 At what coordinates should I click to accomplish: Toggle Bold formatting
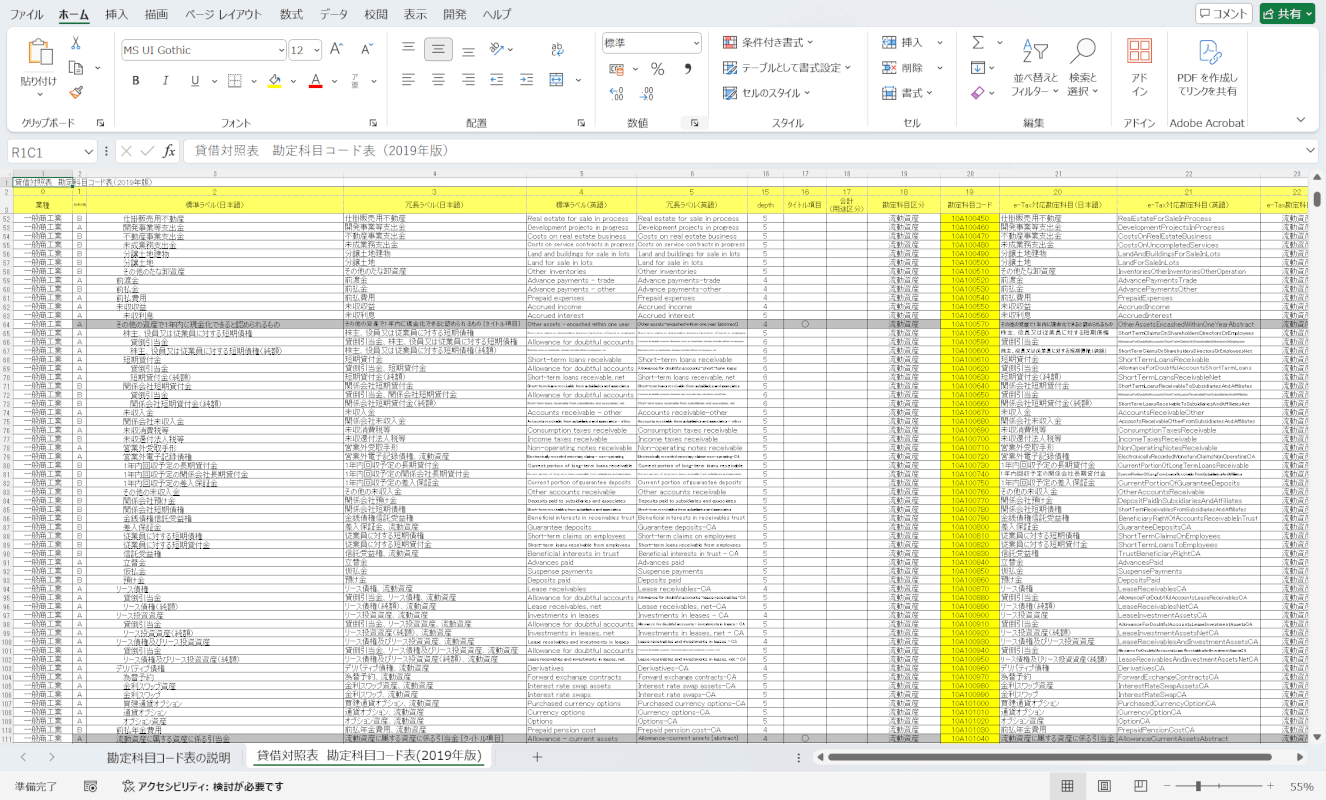(x=137, y=81)
